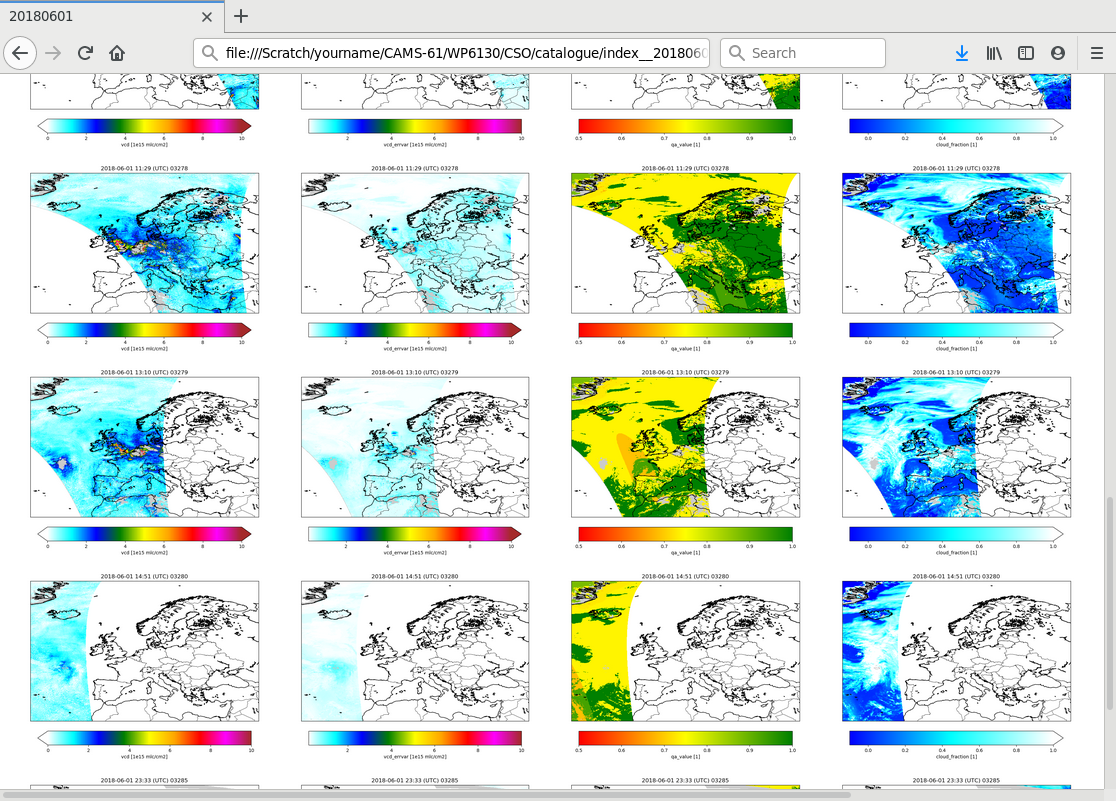Open cloud_fraction map for orbit 03279
The image size is (1116, 801).
pos(957,447)
